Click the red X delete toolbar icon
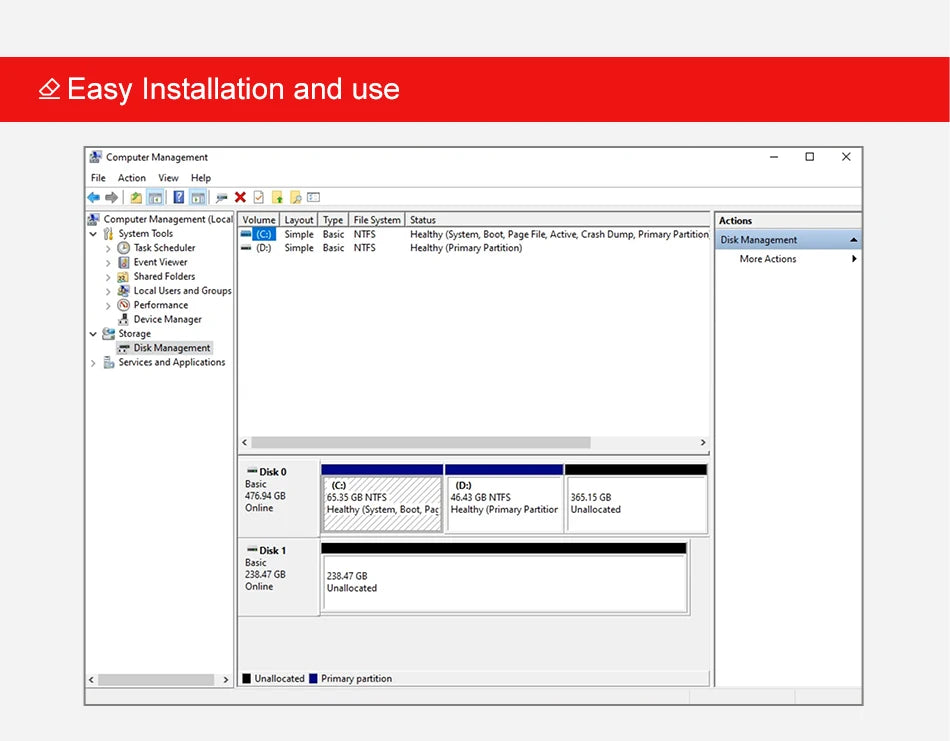950x741 pixels. click(240, 198)
